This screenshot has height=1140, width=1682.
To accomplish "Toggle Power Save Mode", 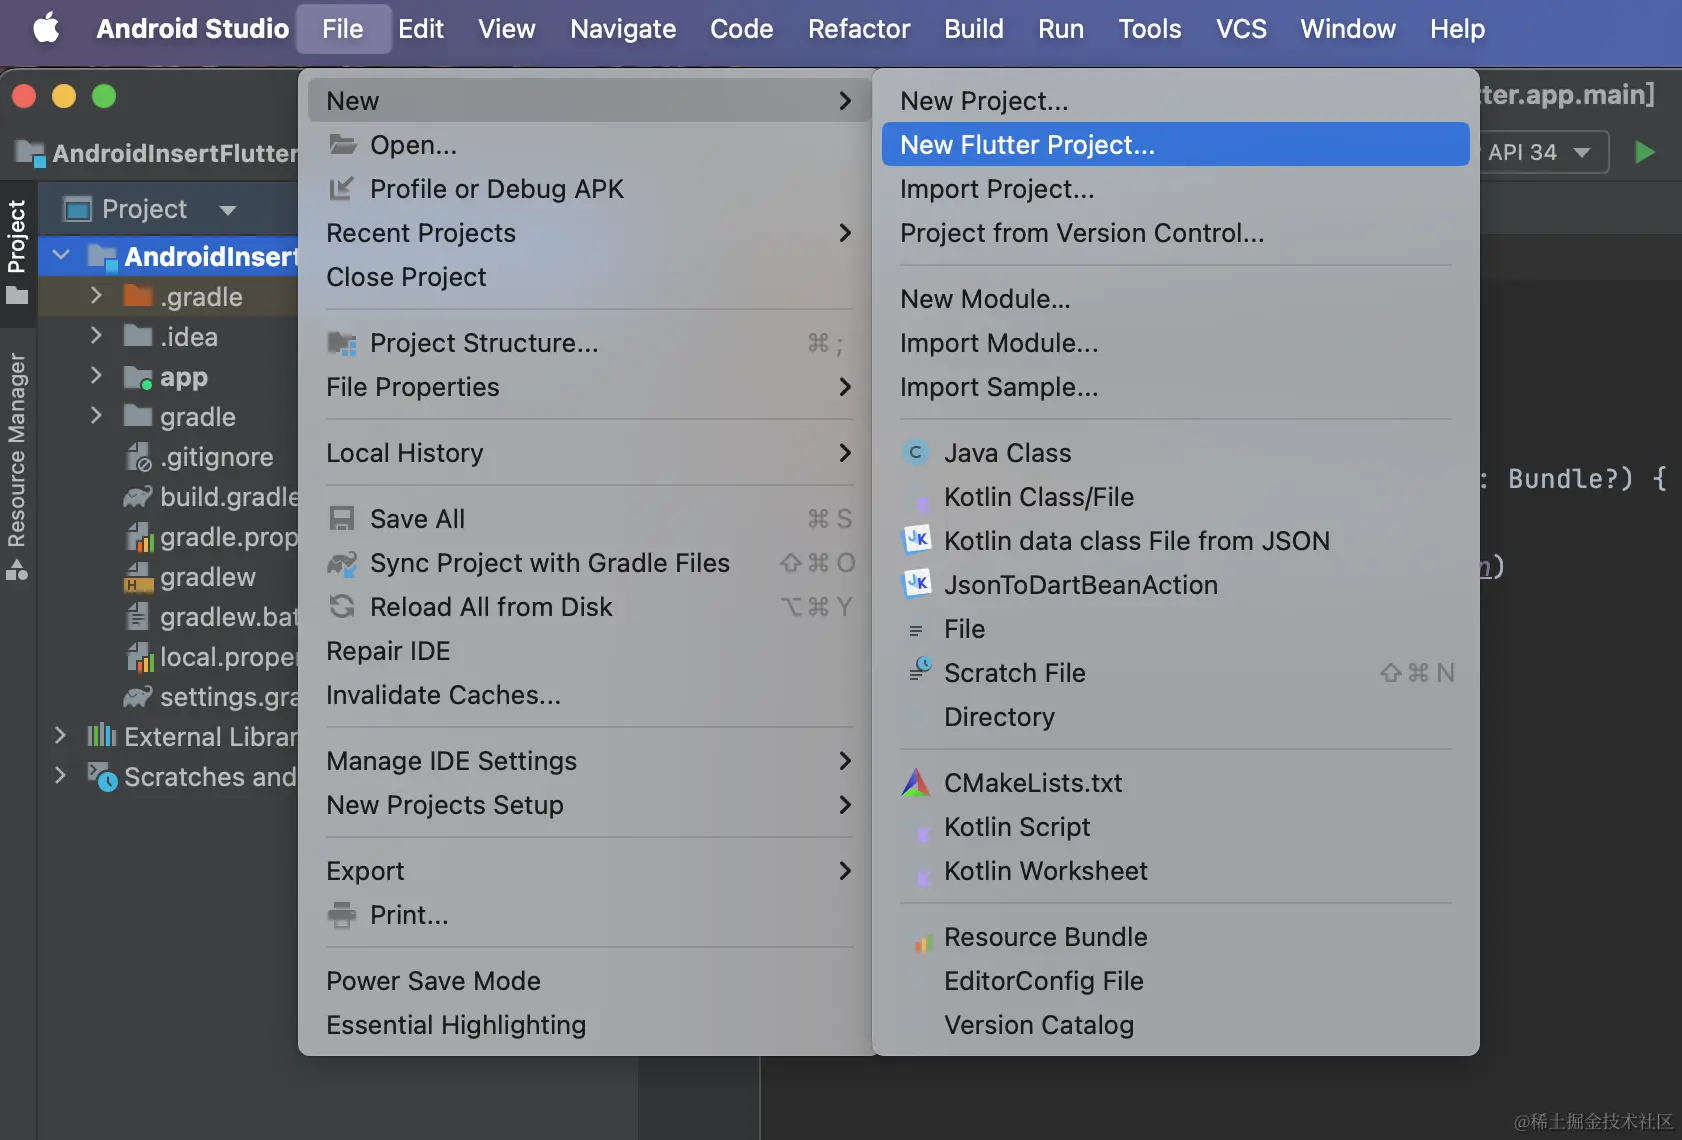I will [590, 981].
